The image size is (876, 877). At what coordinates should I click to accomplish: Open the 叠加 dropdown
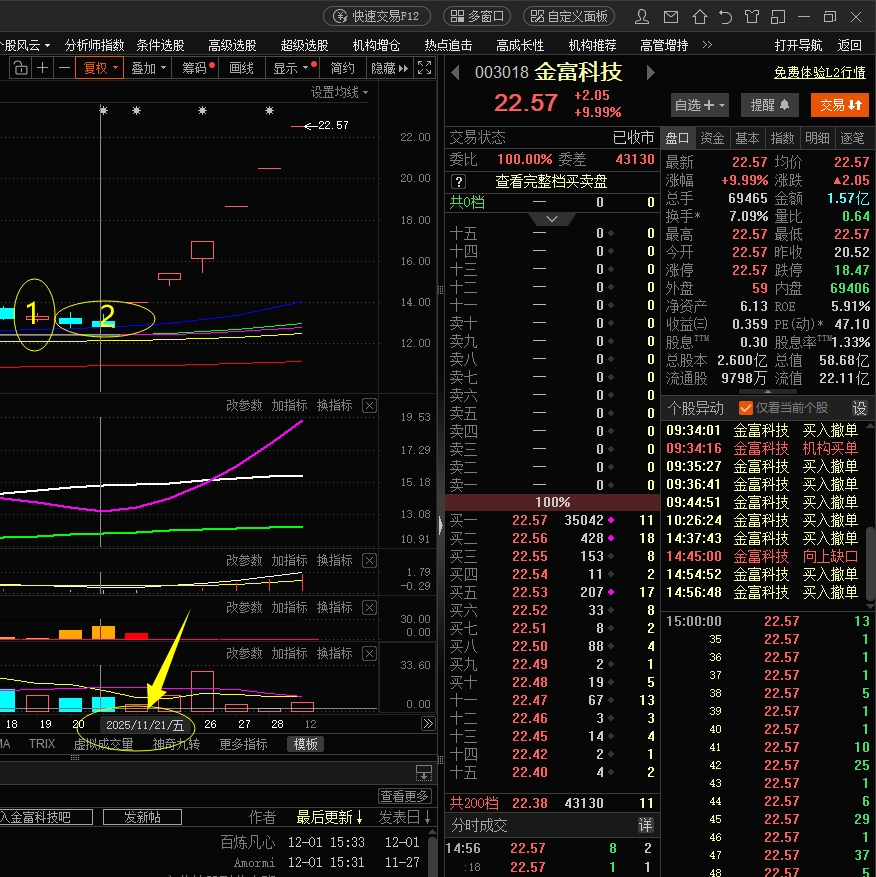pyautogui.click(x=148, y=68)
